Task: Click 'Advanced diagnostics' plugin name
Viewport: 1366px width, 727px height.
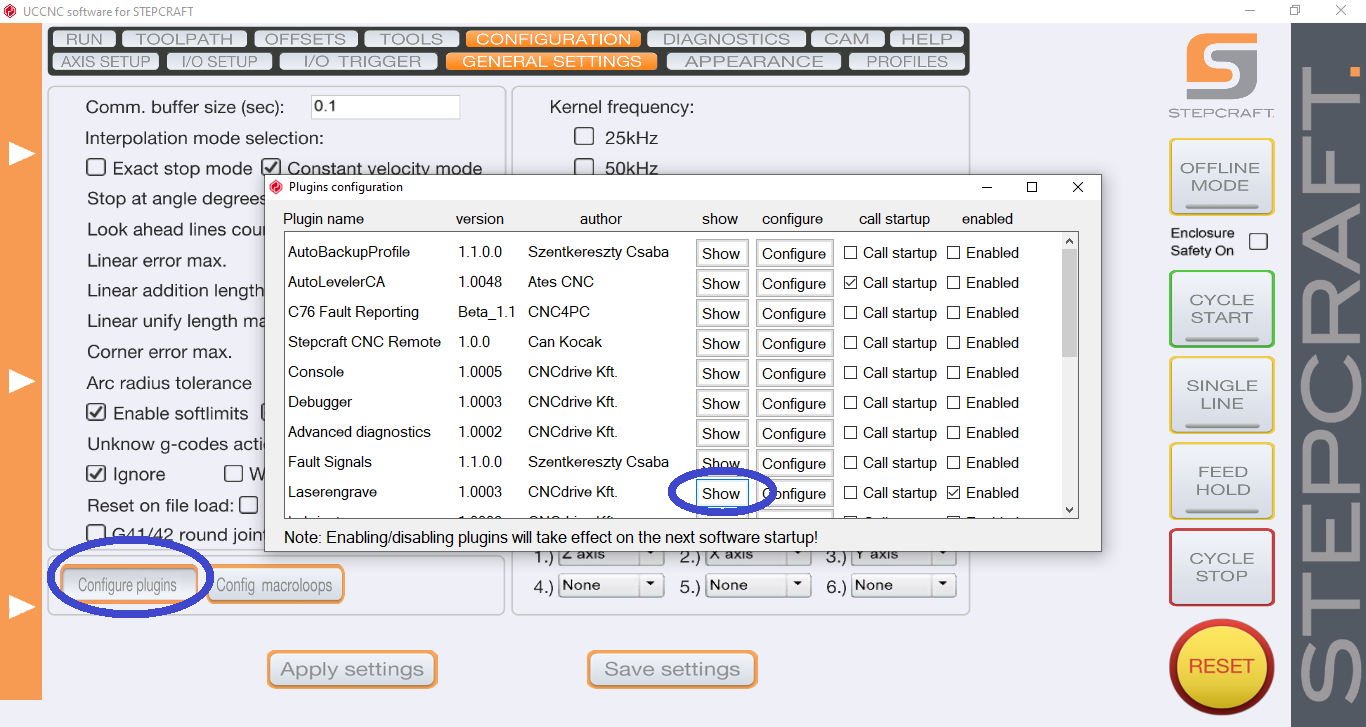Action: tap(359, 432)
